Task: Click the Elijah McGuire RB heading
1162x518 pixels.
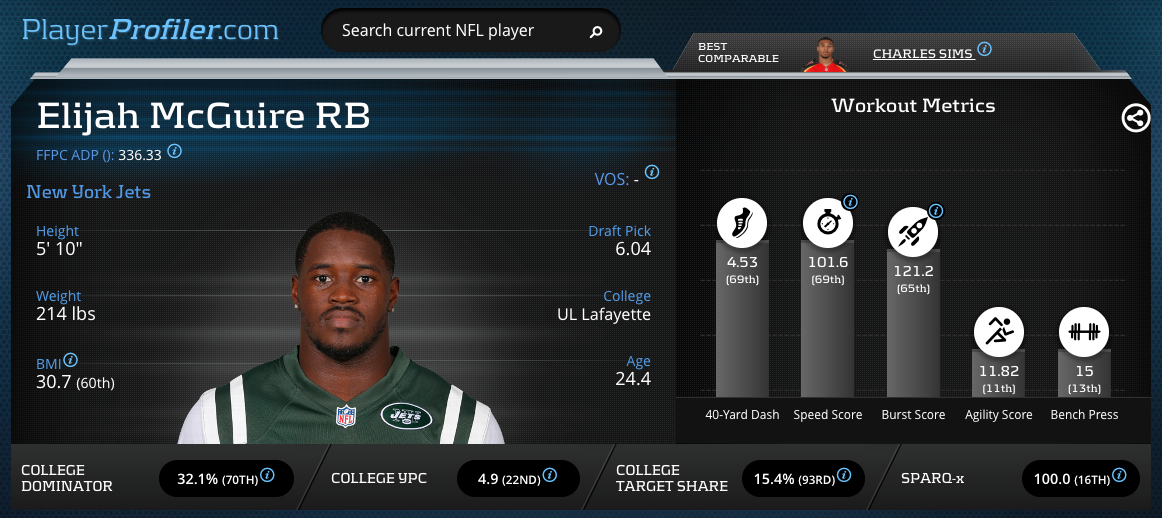Action: 203,116
